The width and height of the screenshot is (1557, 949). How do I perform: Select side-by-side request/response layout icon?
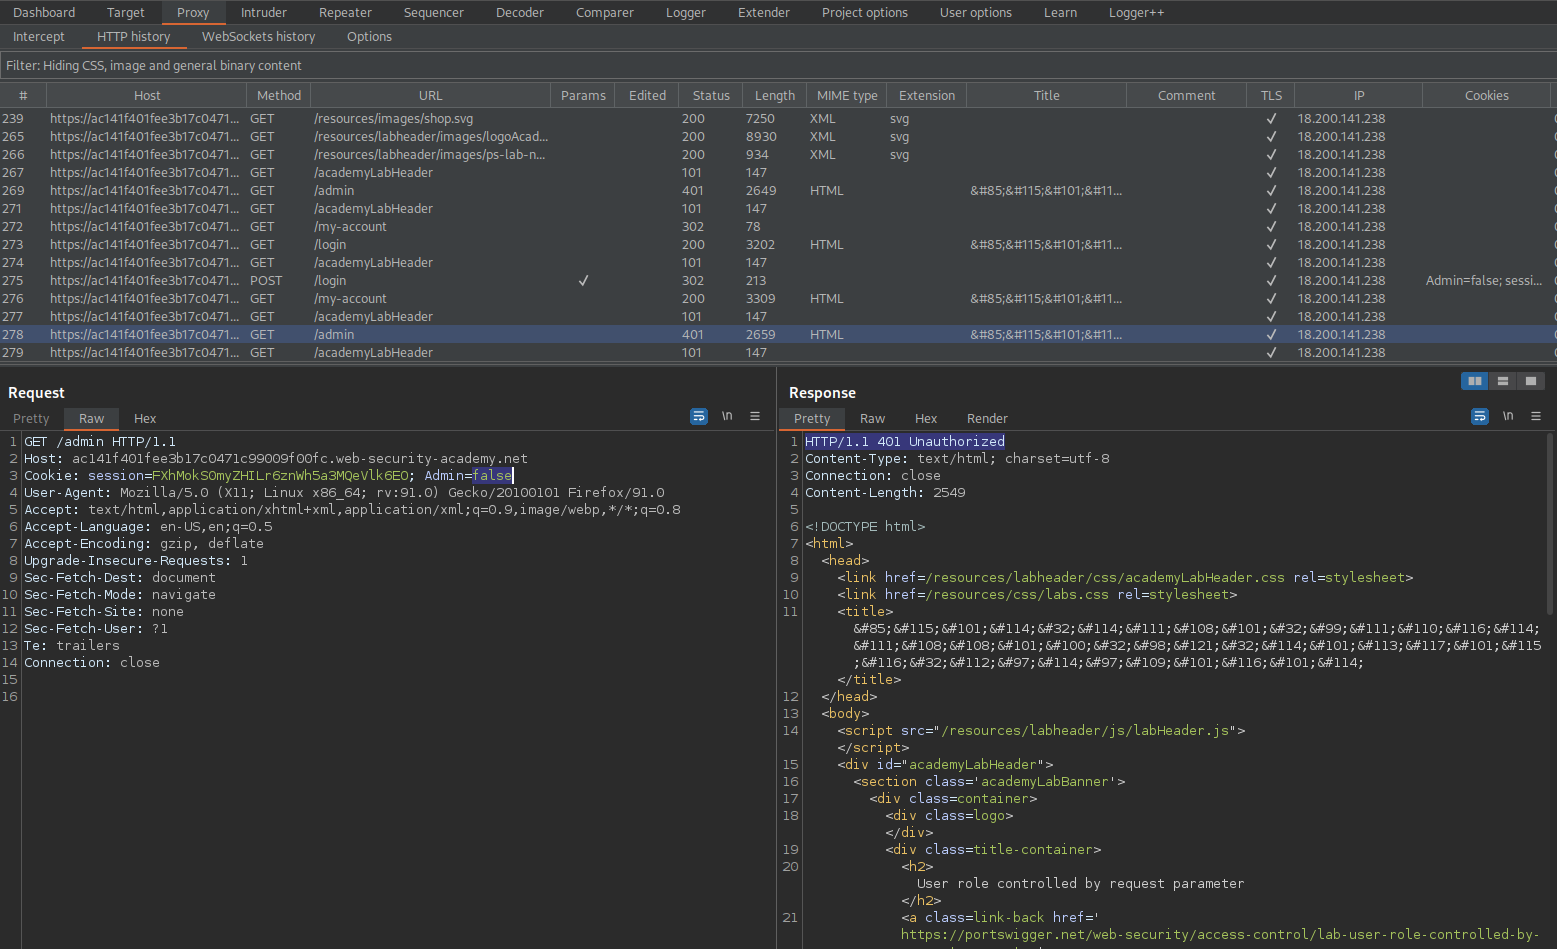tap(1474, 381)
